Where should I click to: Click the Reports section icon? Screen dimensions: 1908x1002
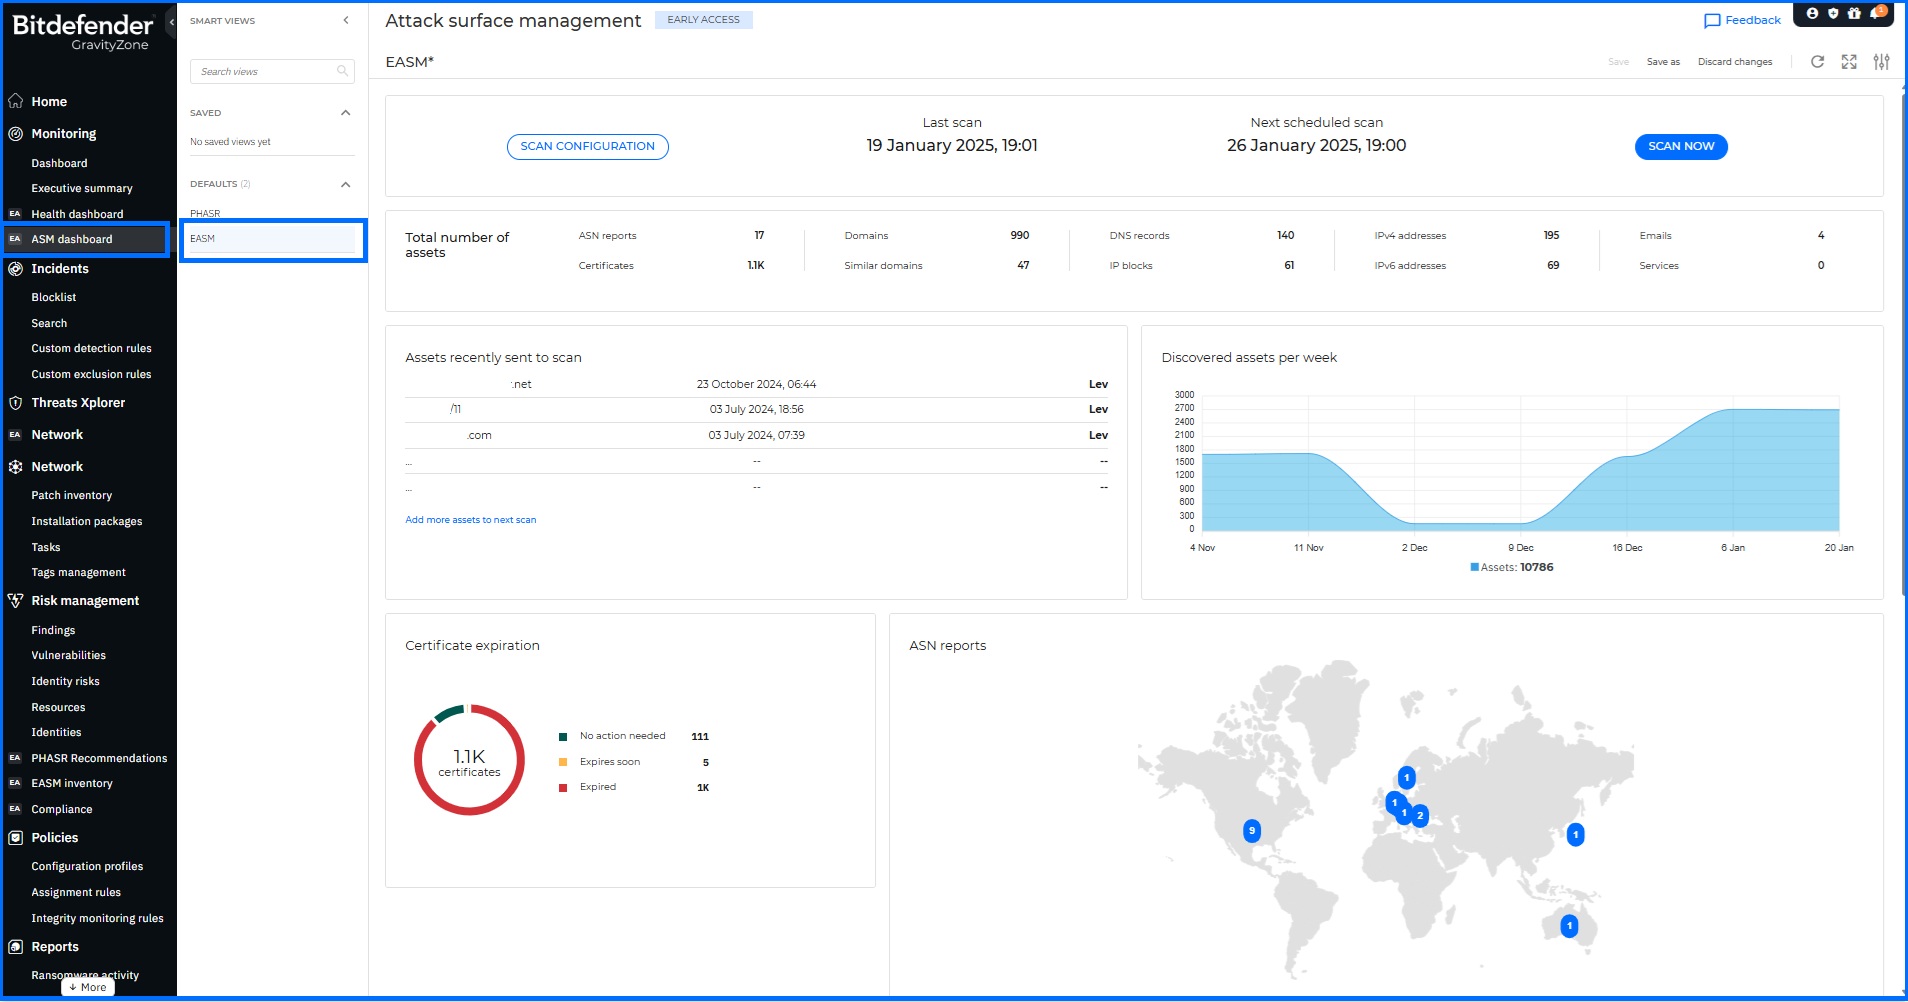tap(15, 947)
